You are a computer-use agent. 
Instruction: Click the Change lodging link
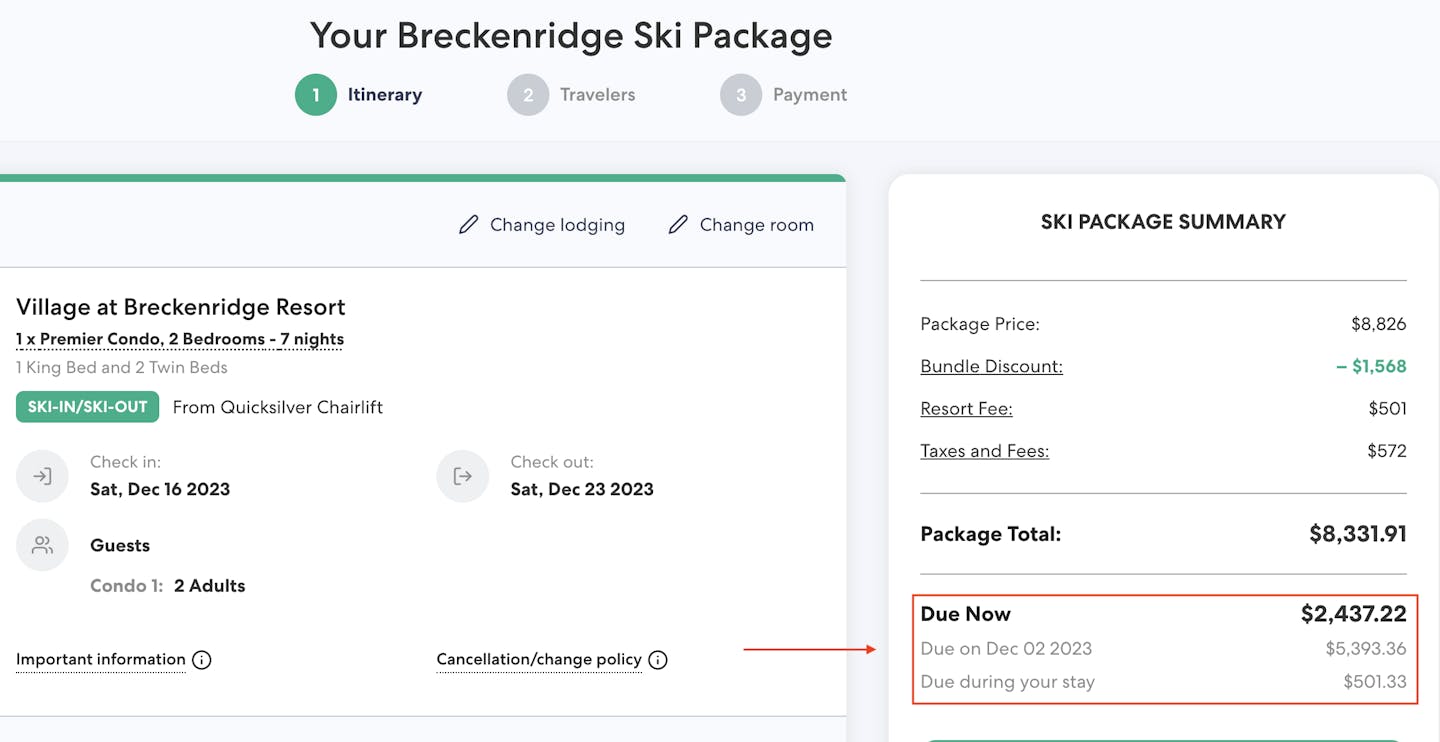557,225
